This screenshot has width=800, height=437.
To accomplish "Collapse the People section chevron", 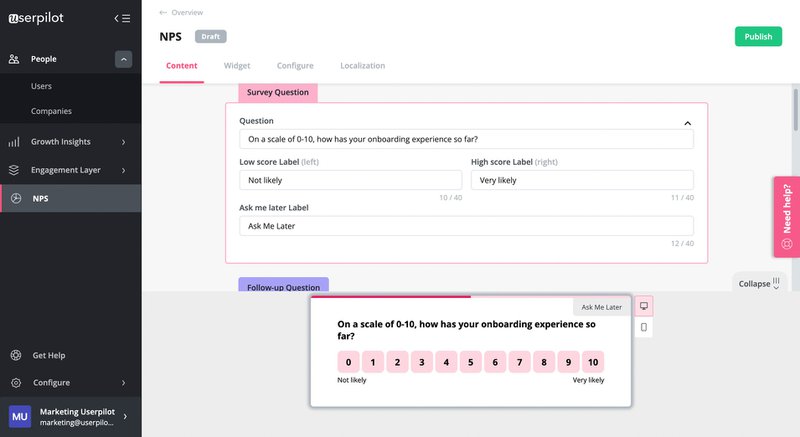I will pyautogui.click(x=123, y=59).
